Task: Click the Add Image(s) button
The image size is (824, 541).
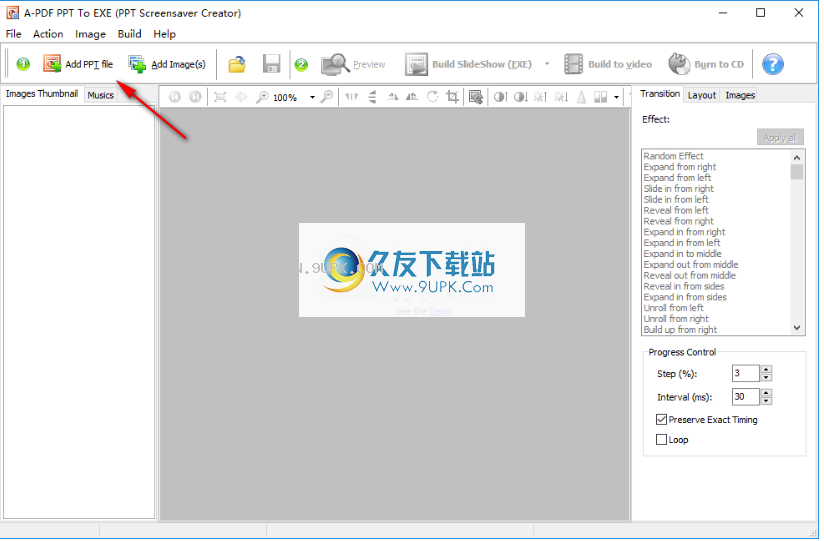Action: click(167, 64)
